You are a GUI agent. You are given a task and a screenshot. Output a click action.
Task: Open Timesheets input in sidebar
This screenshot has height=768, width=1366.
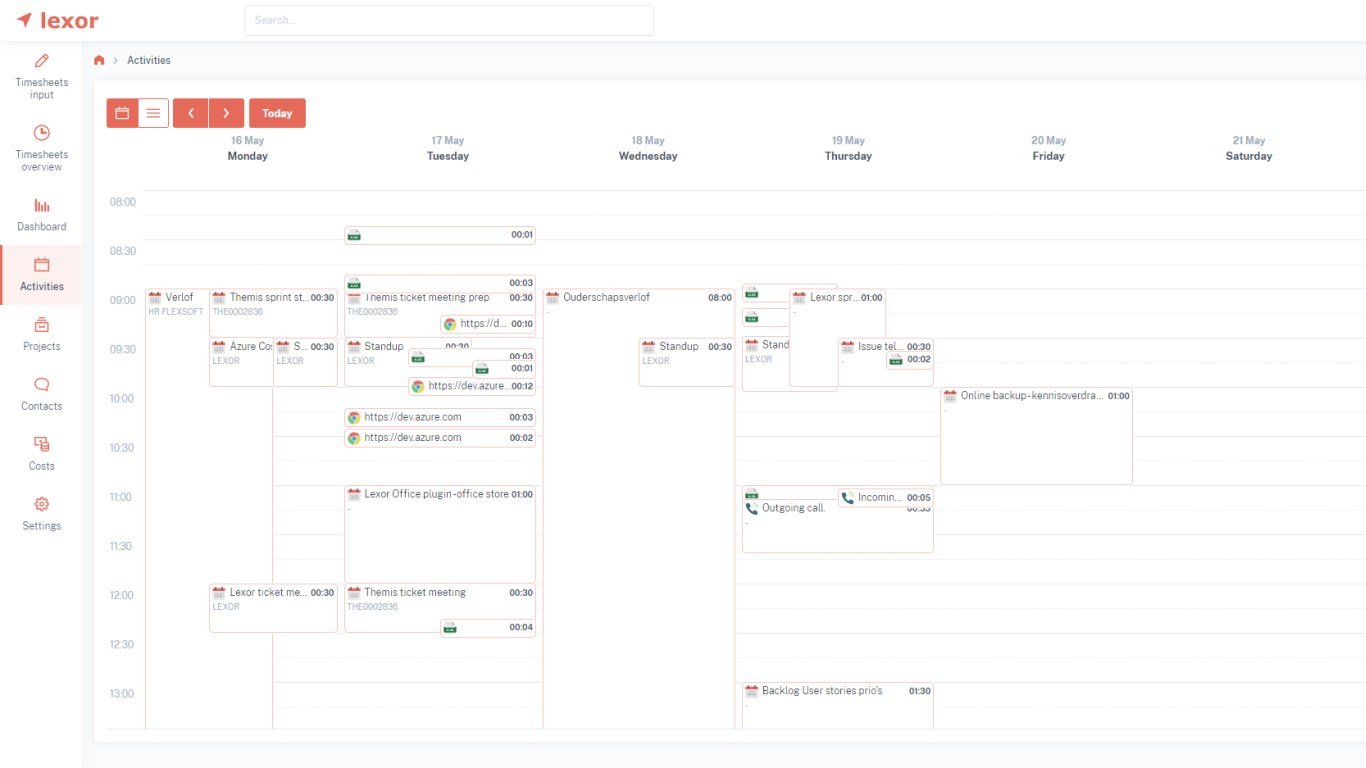tap(41, 77)
